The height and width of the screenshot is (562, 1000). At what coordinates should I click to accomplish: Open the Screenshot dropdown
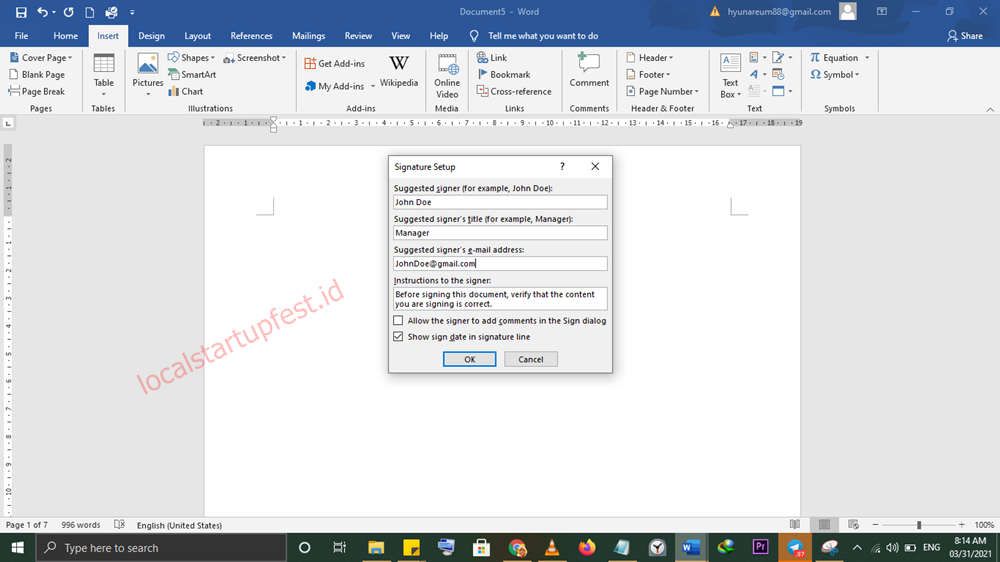284,58
